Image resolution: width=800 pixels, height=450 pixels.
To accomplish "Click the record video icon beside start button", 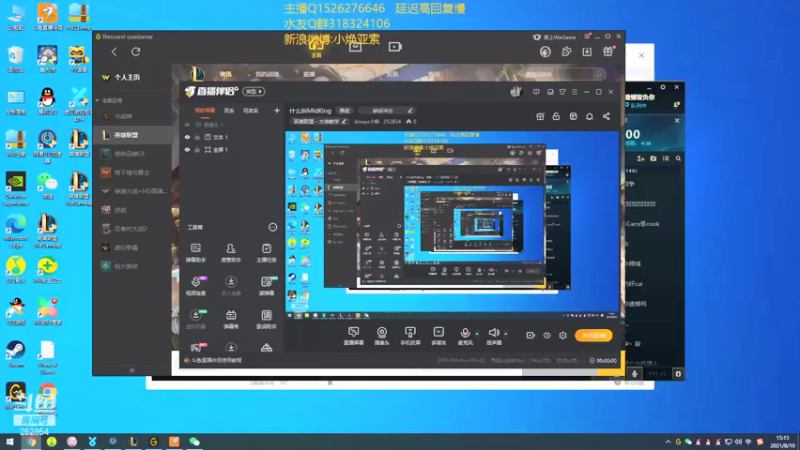I will tap(530, 335).
